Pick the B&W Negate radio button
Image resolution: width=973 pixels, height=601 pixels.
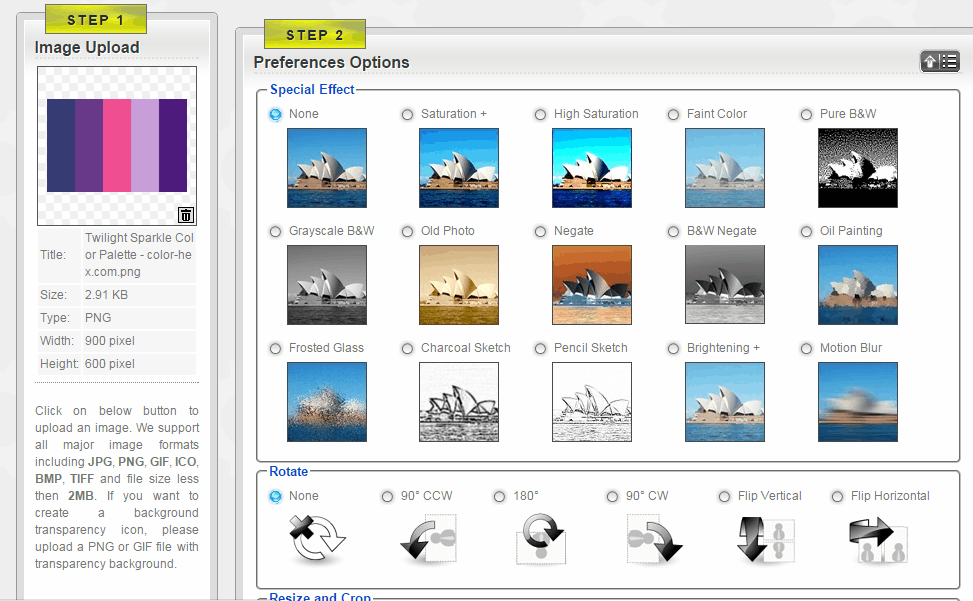pyautogui.click(x=673, y=231)
